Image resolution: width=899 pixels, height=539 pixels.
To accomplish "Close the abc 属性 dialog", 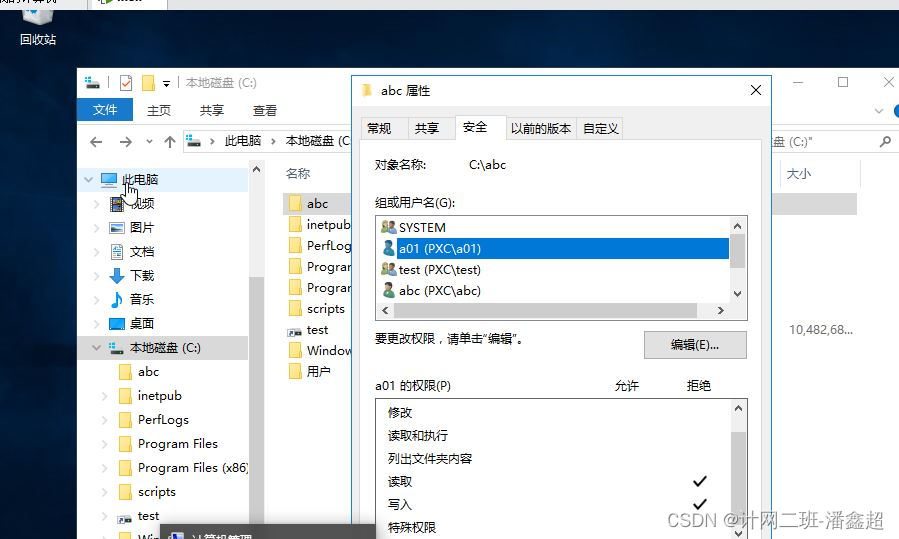I will pos(756,90).
